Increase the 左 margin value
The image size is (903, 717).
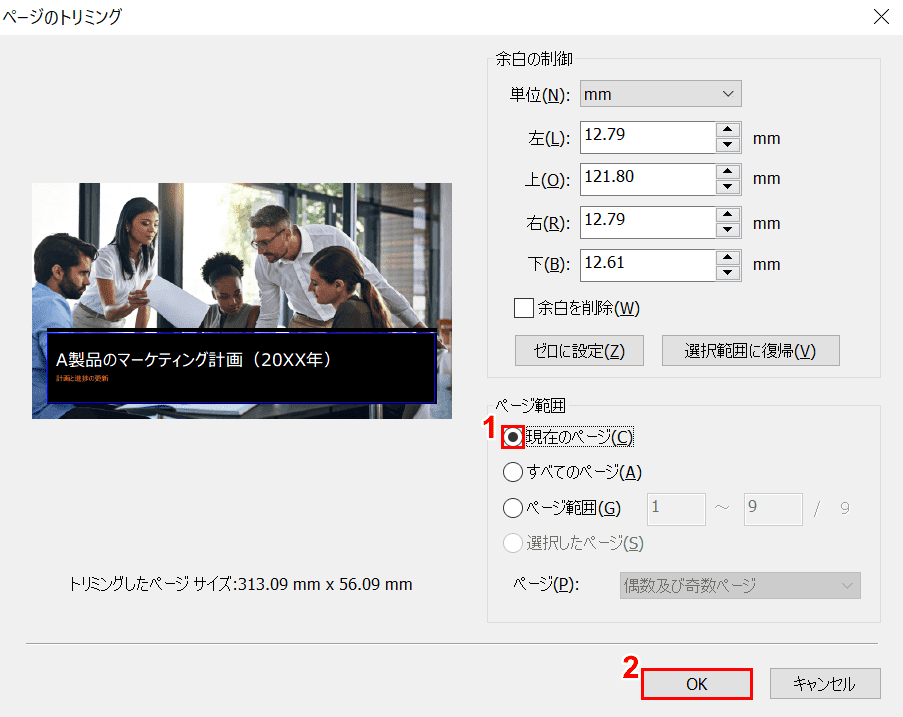click(x=728, y=130)
